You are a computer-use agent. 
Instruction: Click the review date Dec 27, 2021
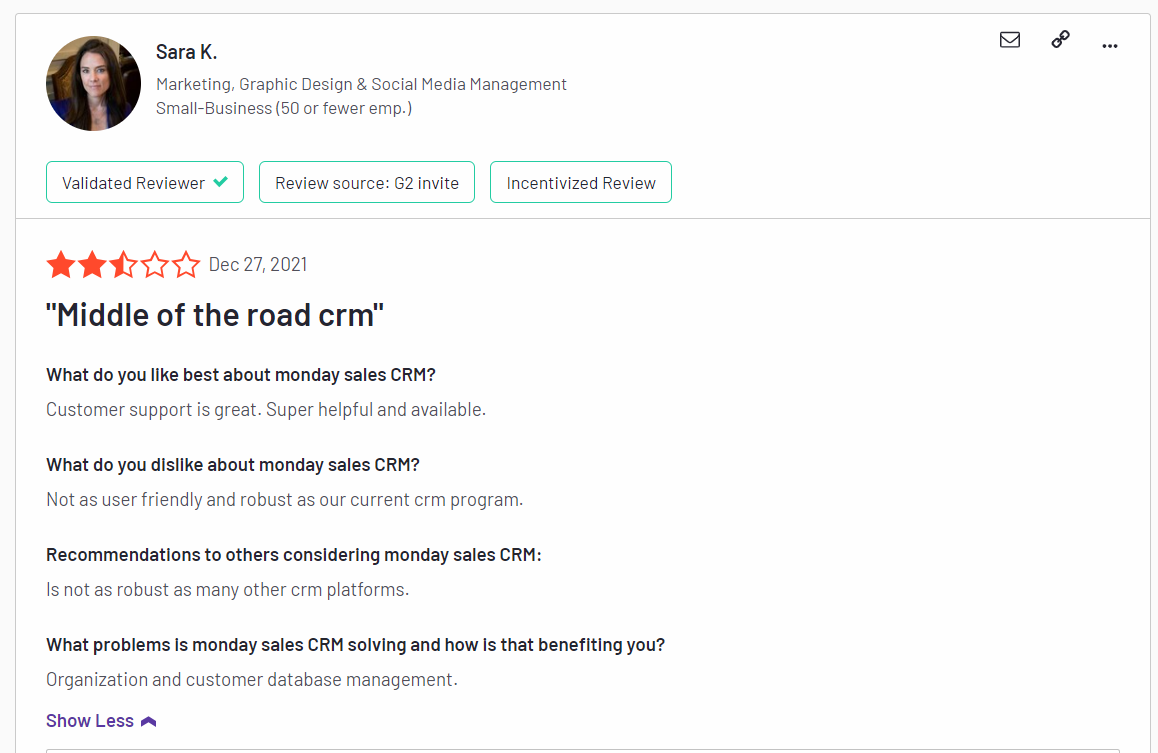tap(258, 264)
